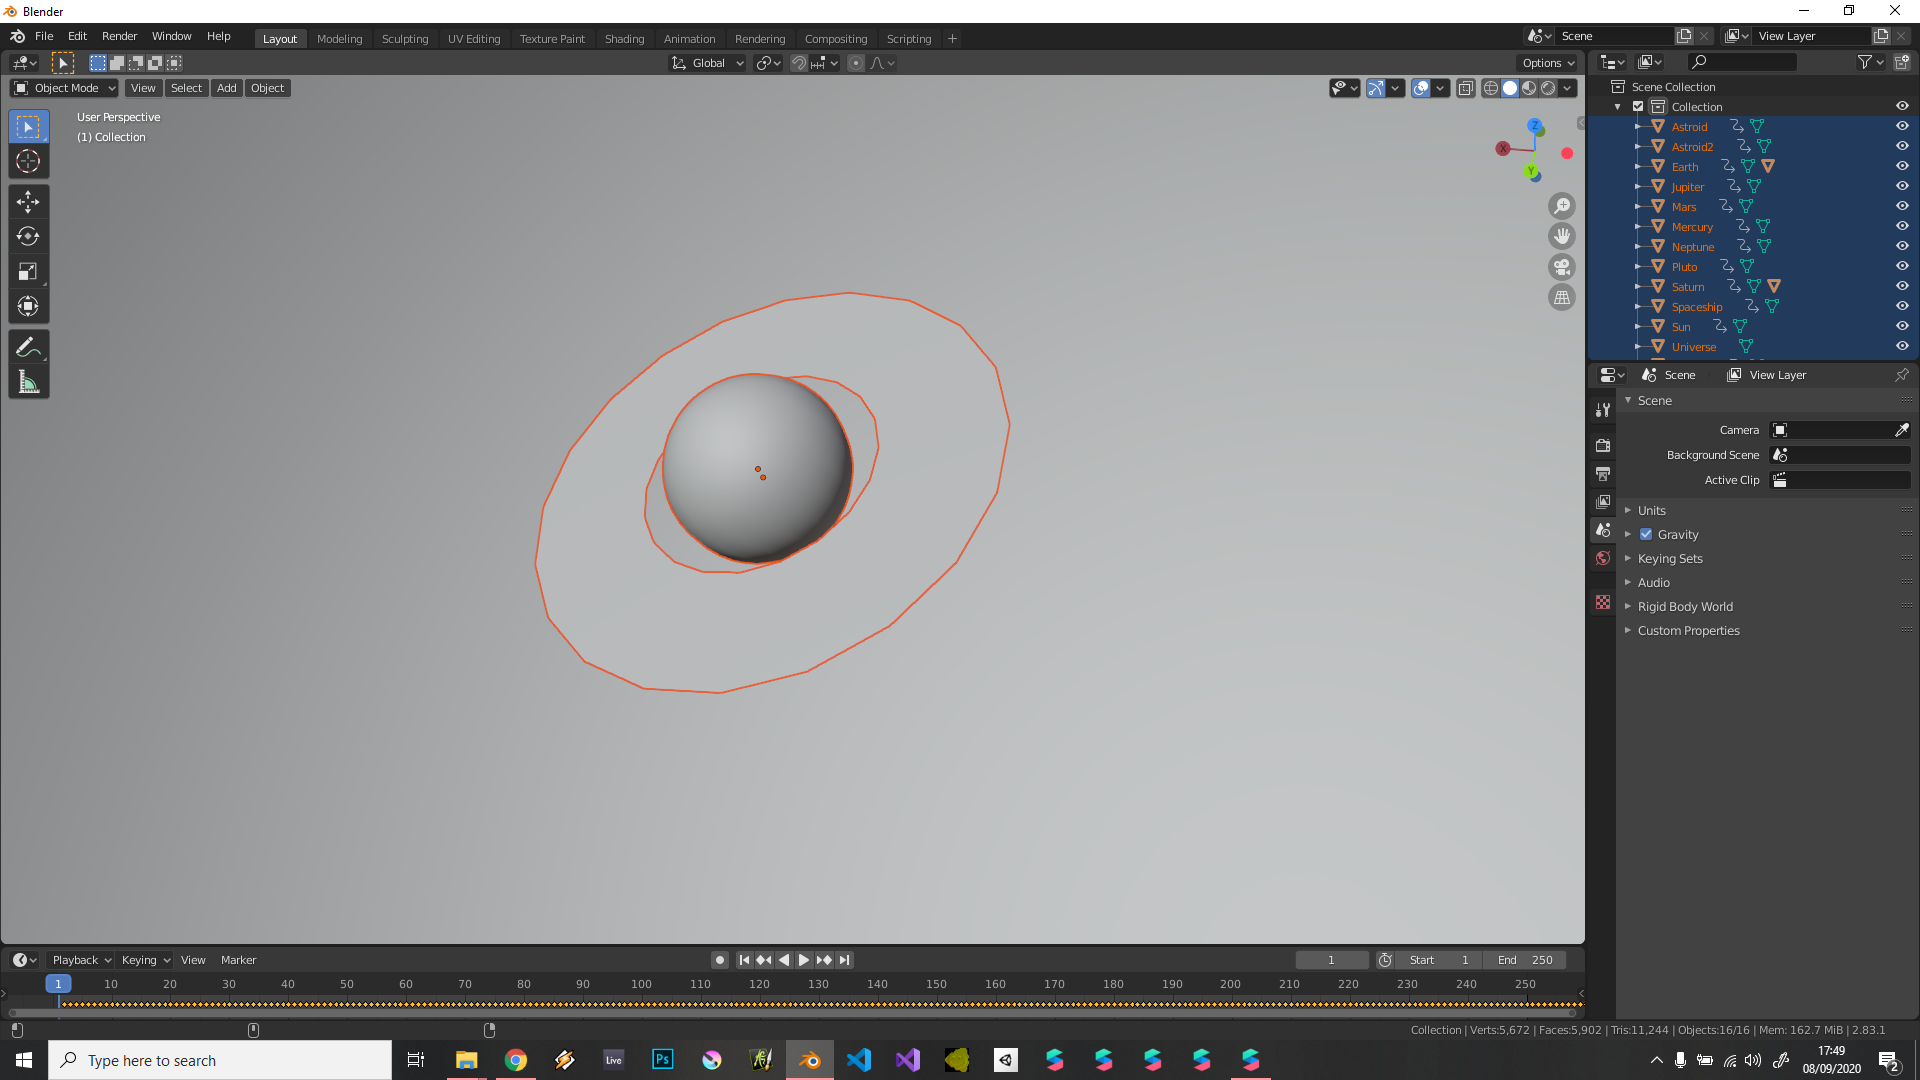Viewport: 1920px width, 1080px height.
Task: Expand the Units section
Action: click(1651, 510)
